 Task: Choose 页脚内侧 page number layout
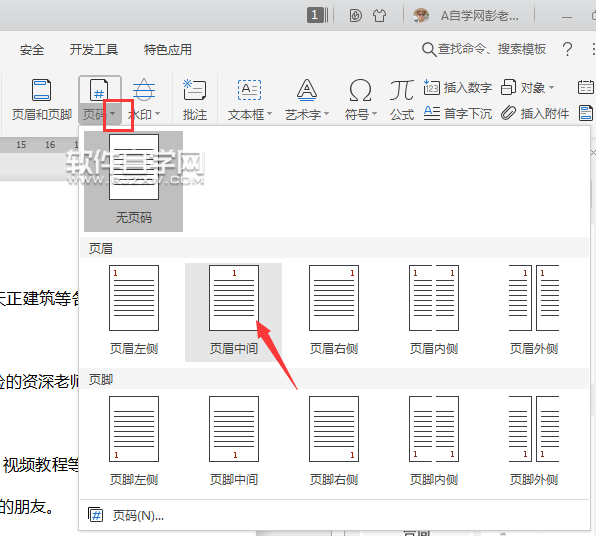[434, 442]
